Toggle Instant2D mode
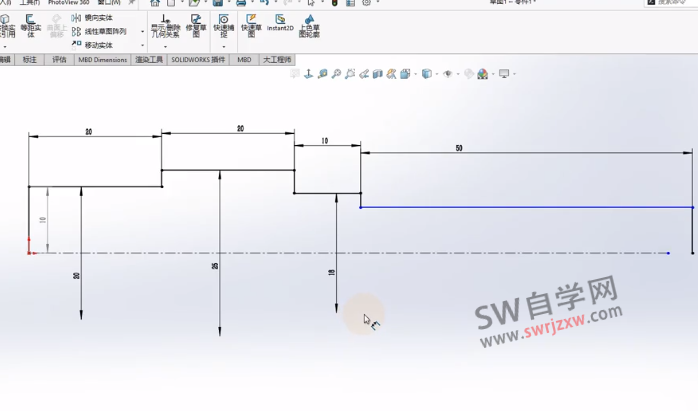Image resolution: width=698 pixels, height=411 pixels. 280,22
